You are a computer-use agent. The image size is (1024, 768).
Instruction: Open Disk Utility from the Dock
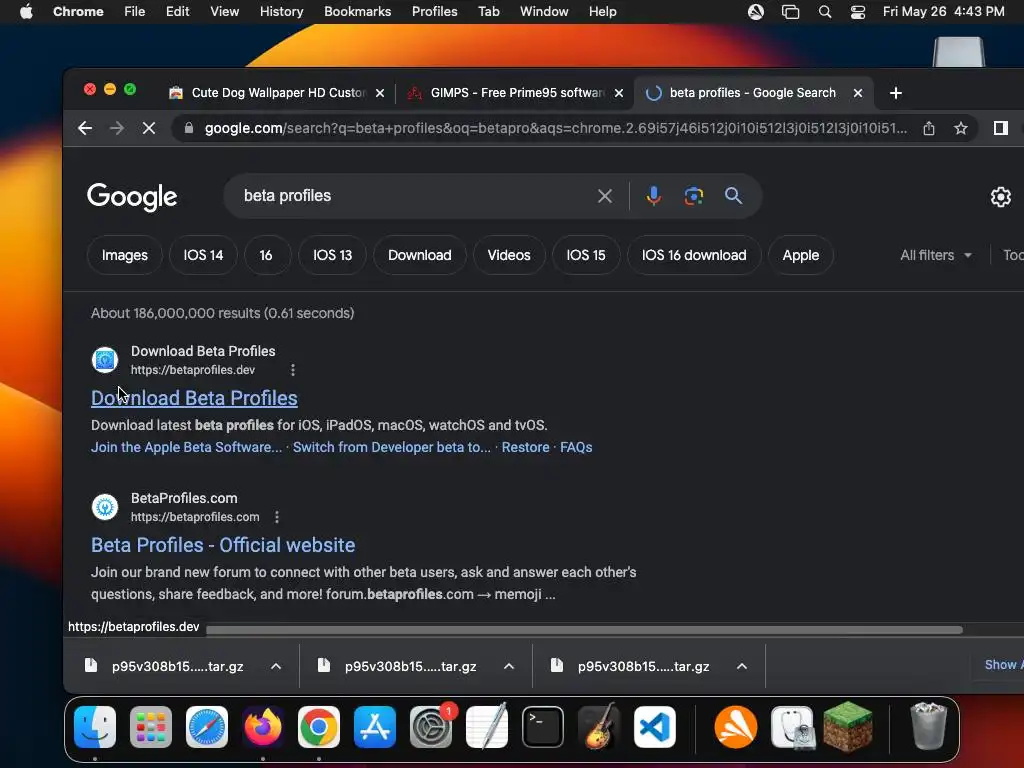(792, 727)
